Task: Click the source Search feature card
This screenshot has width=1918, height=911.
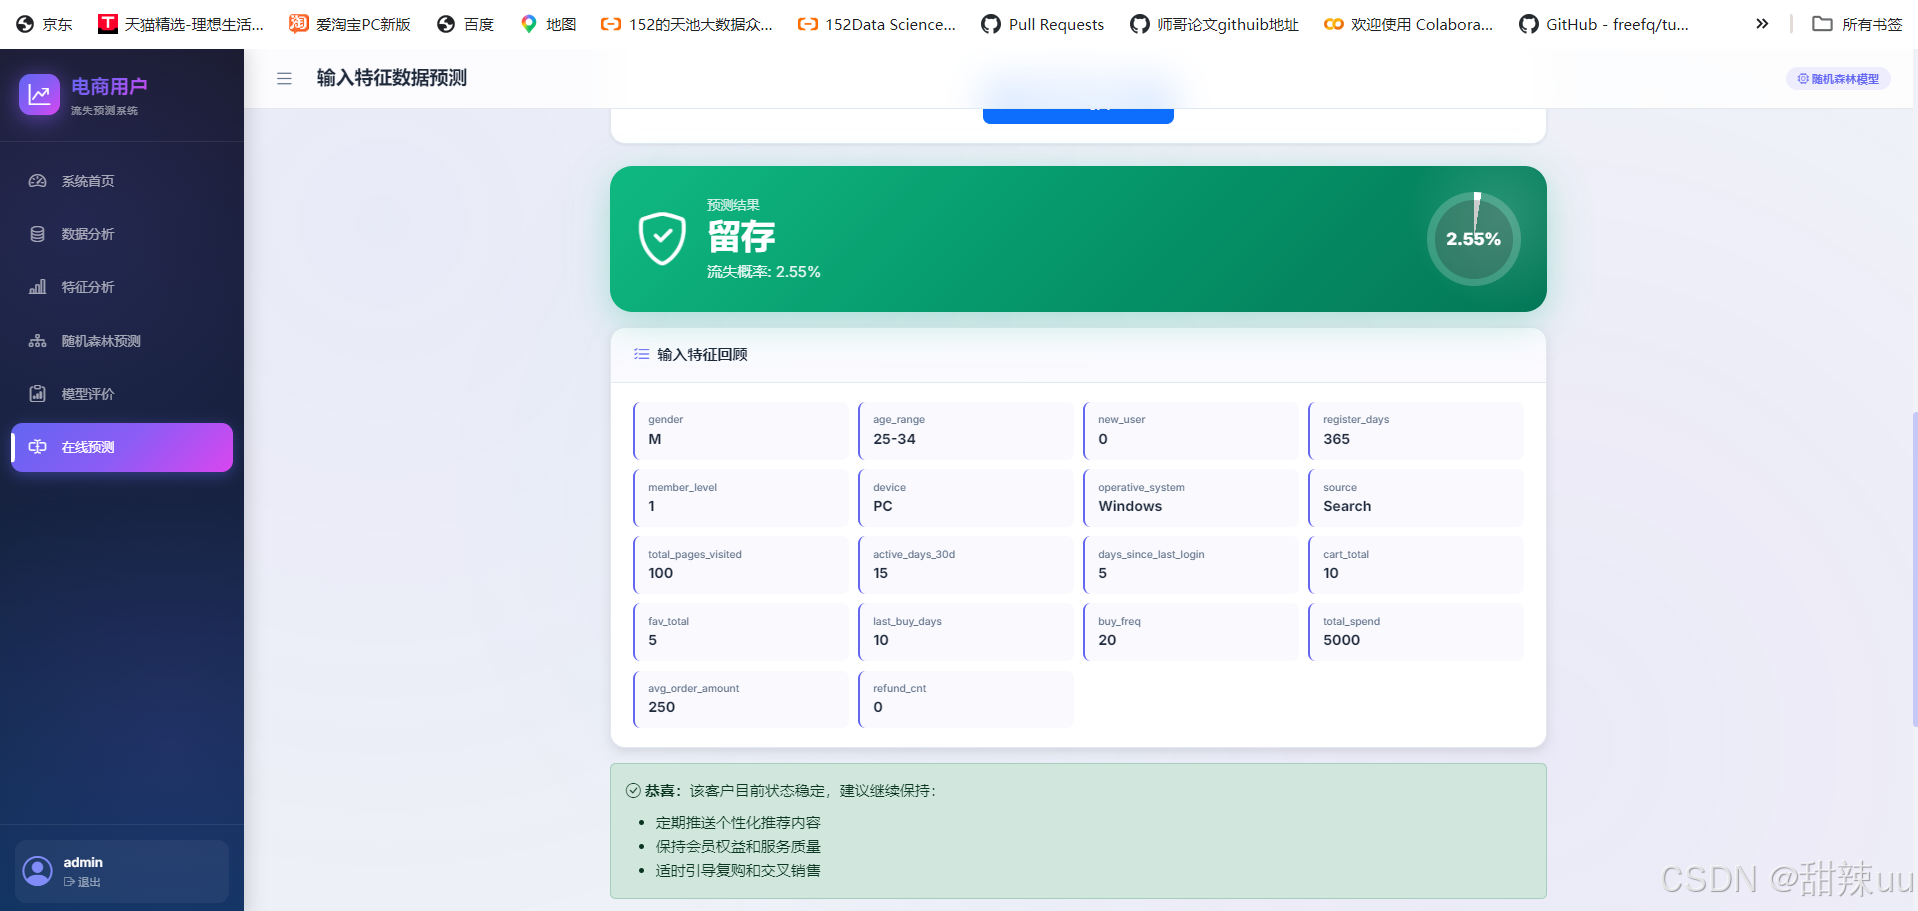Action: click(x=1415, y=498)
